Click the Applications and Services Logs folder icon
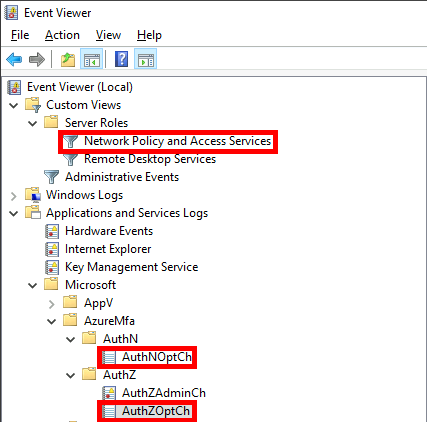The height and width of the screenshot is (422, 427). (x=33, y=213)
